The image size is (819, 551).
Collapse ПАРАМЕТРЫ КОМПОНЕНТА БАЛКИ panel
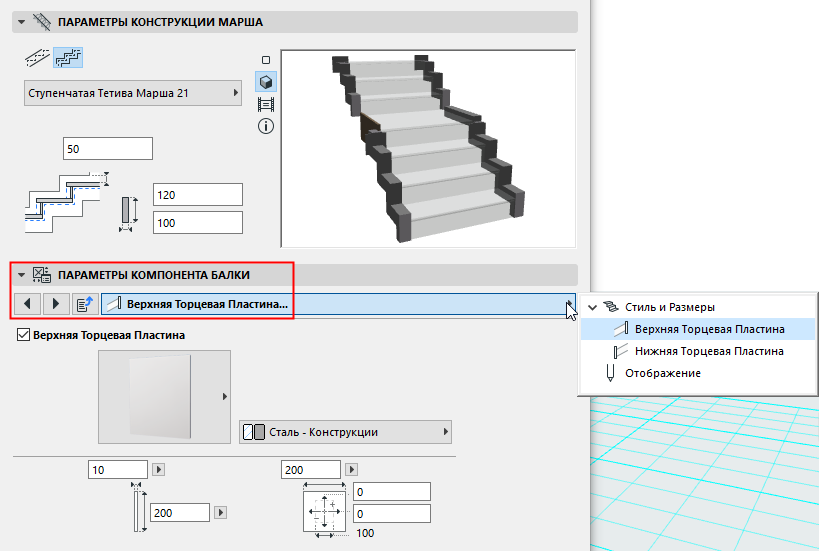point(21,275)
